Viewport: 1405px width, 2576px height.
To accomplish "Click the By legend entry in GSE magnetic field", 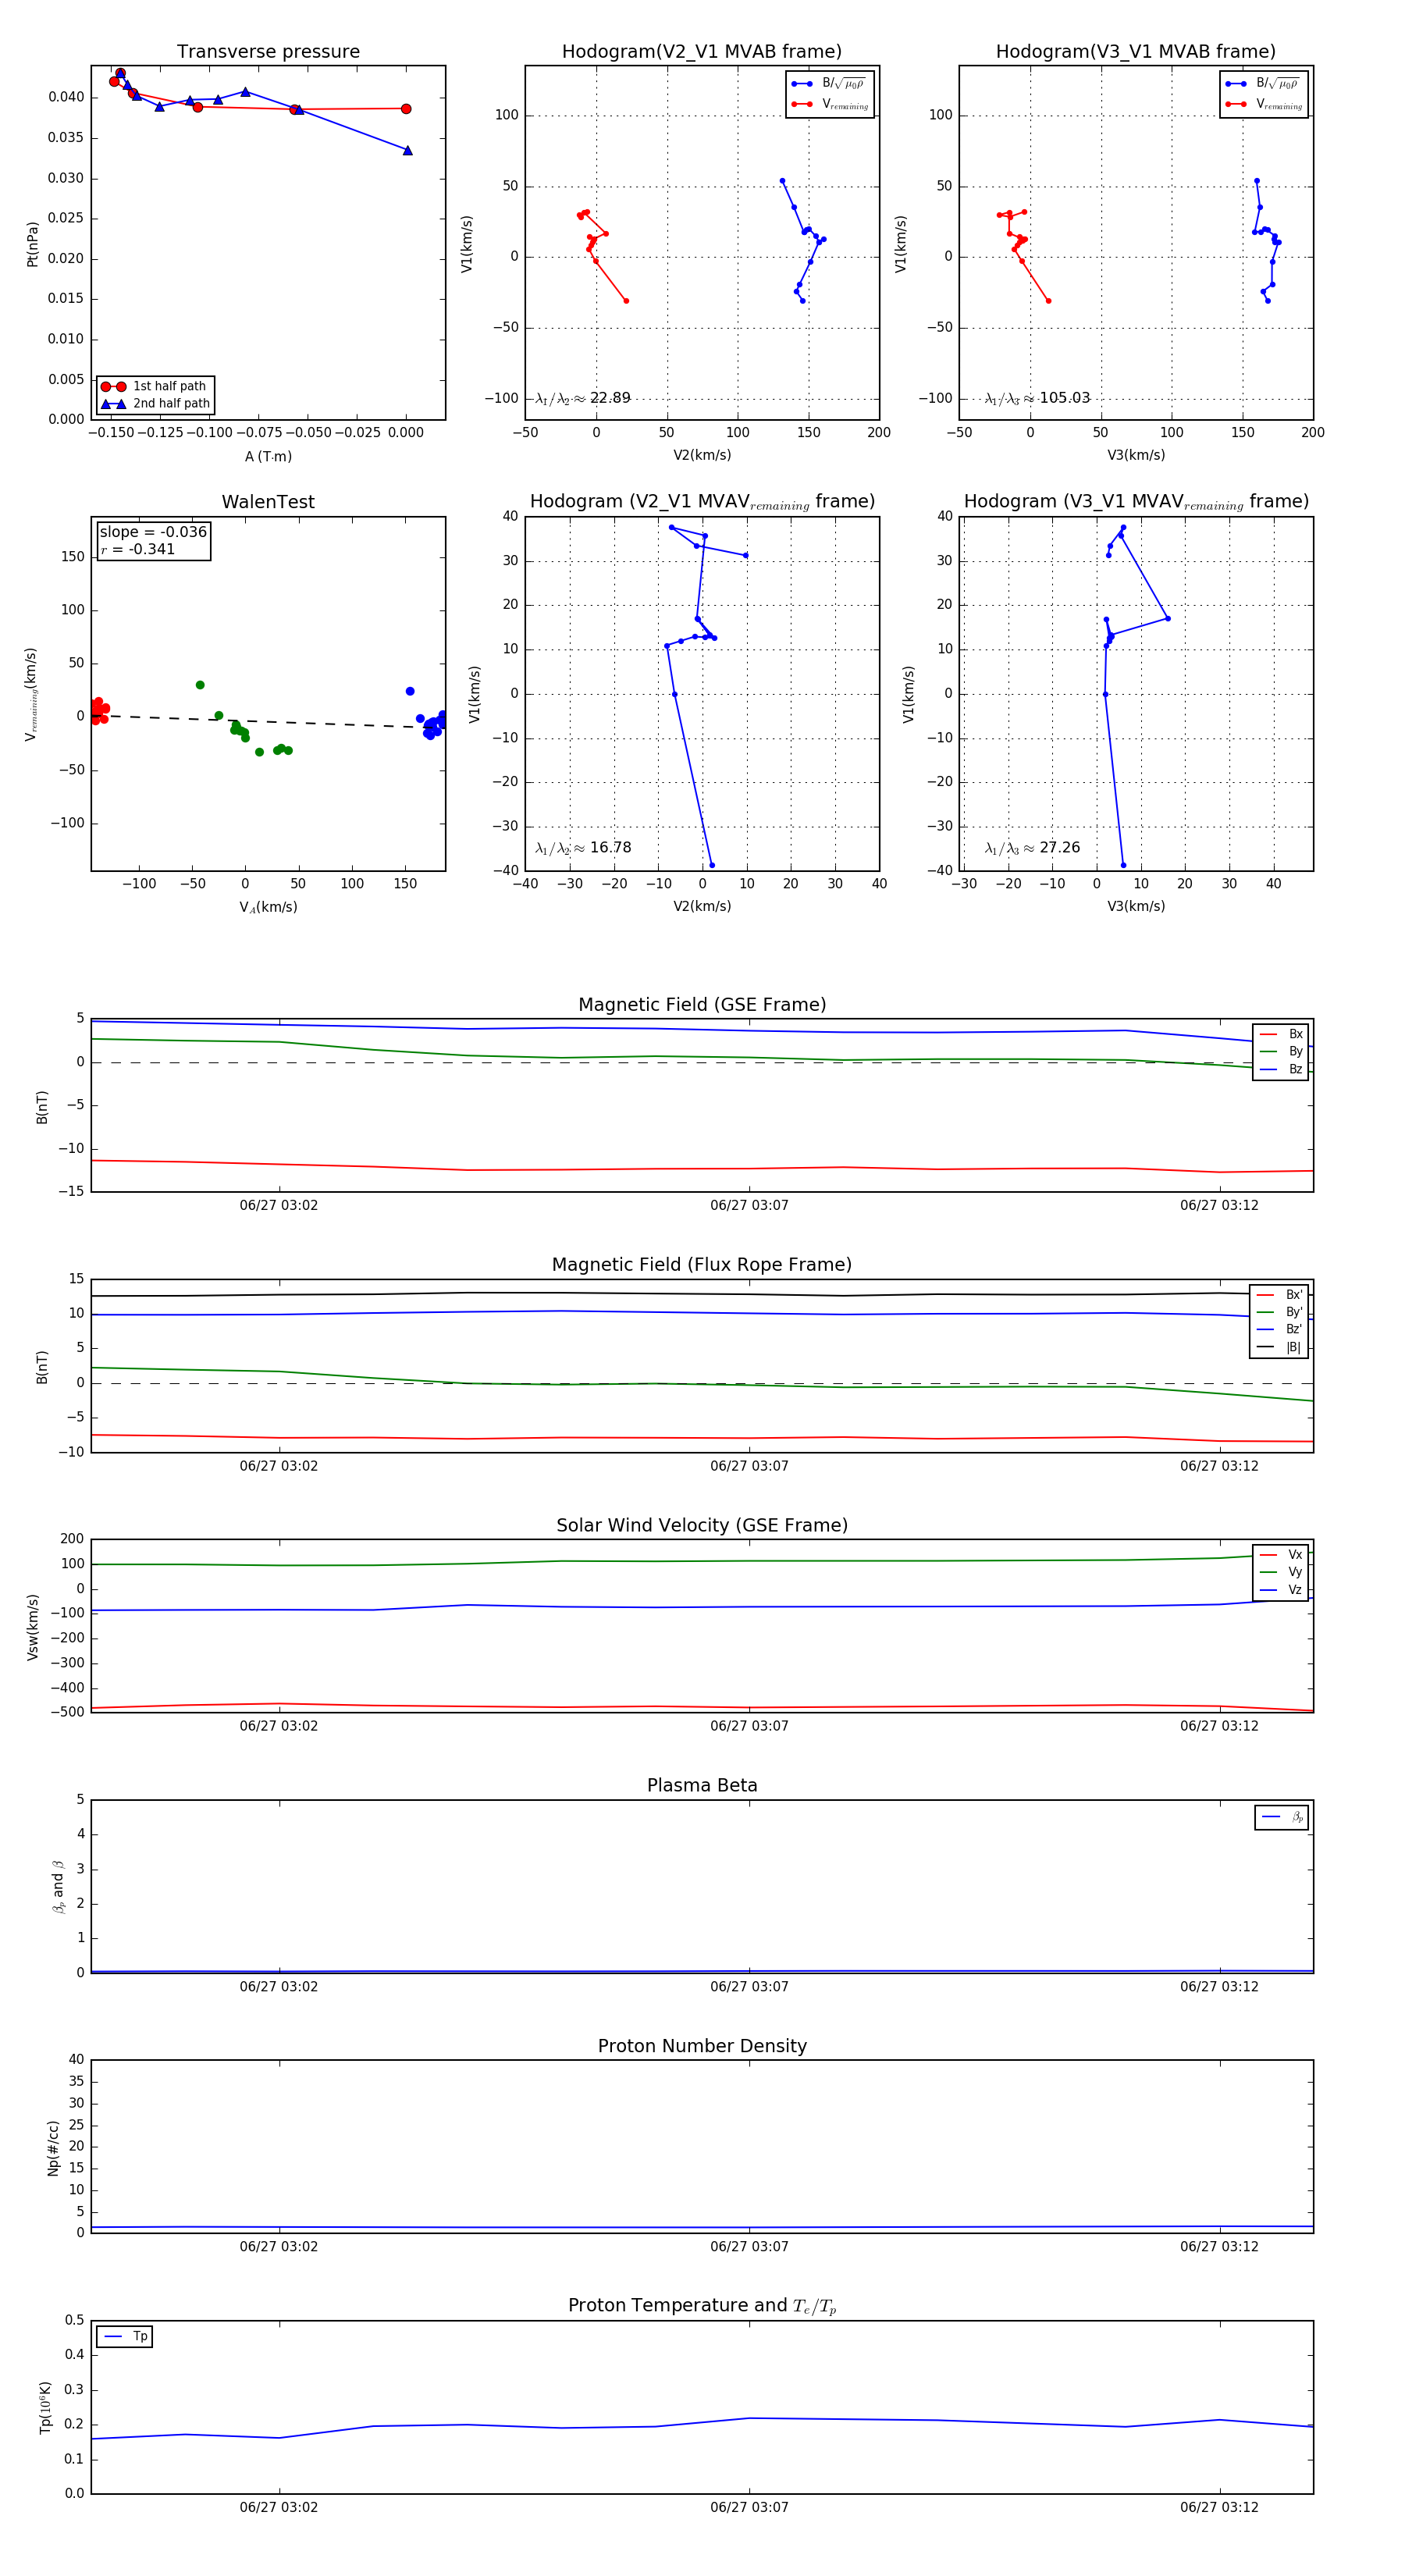I will 1281,1051.
